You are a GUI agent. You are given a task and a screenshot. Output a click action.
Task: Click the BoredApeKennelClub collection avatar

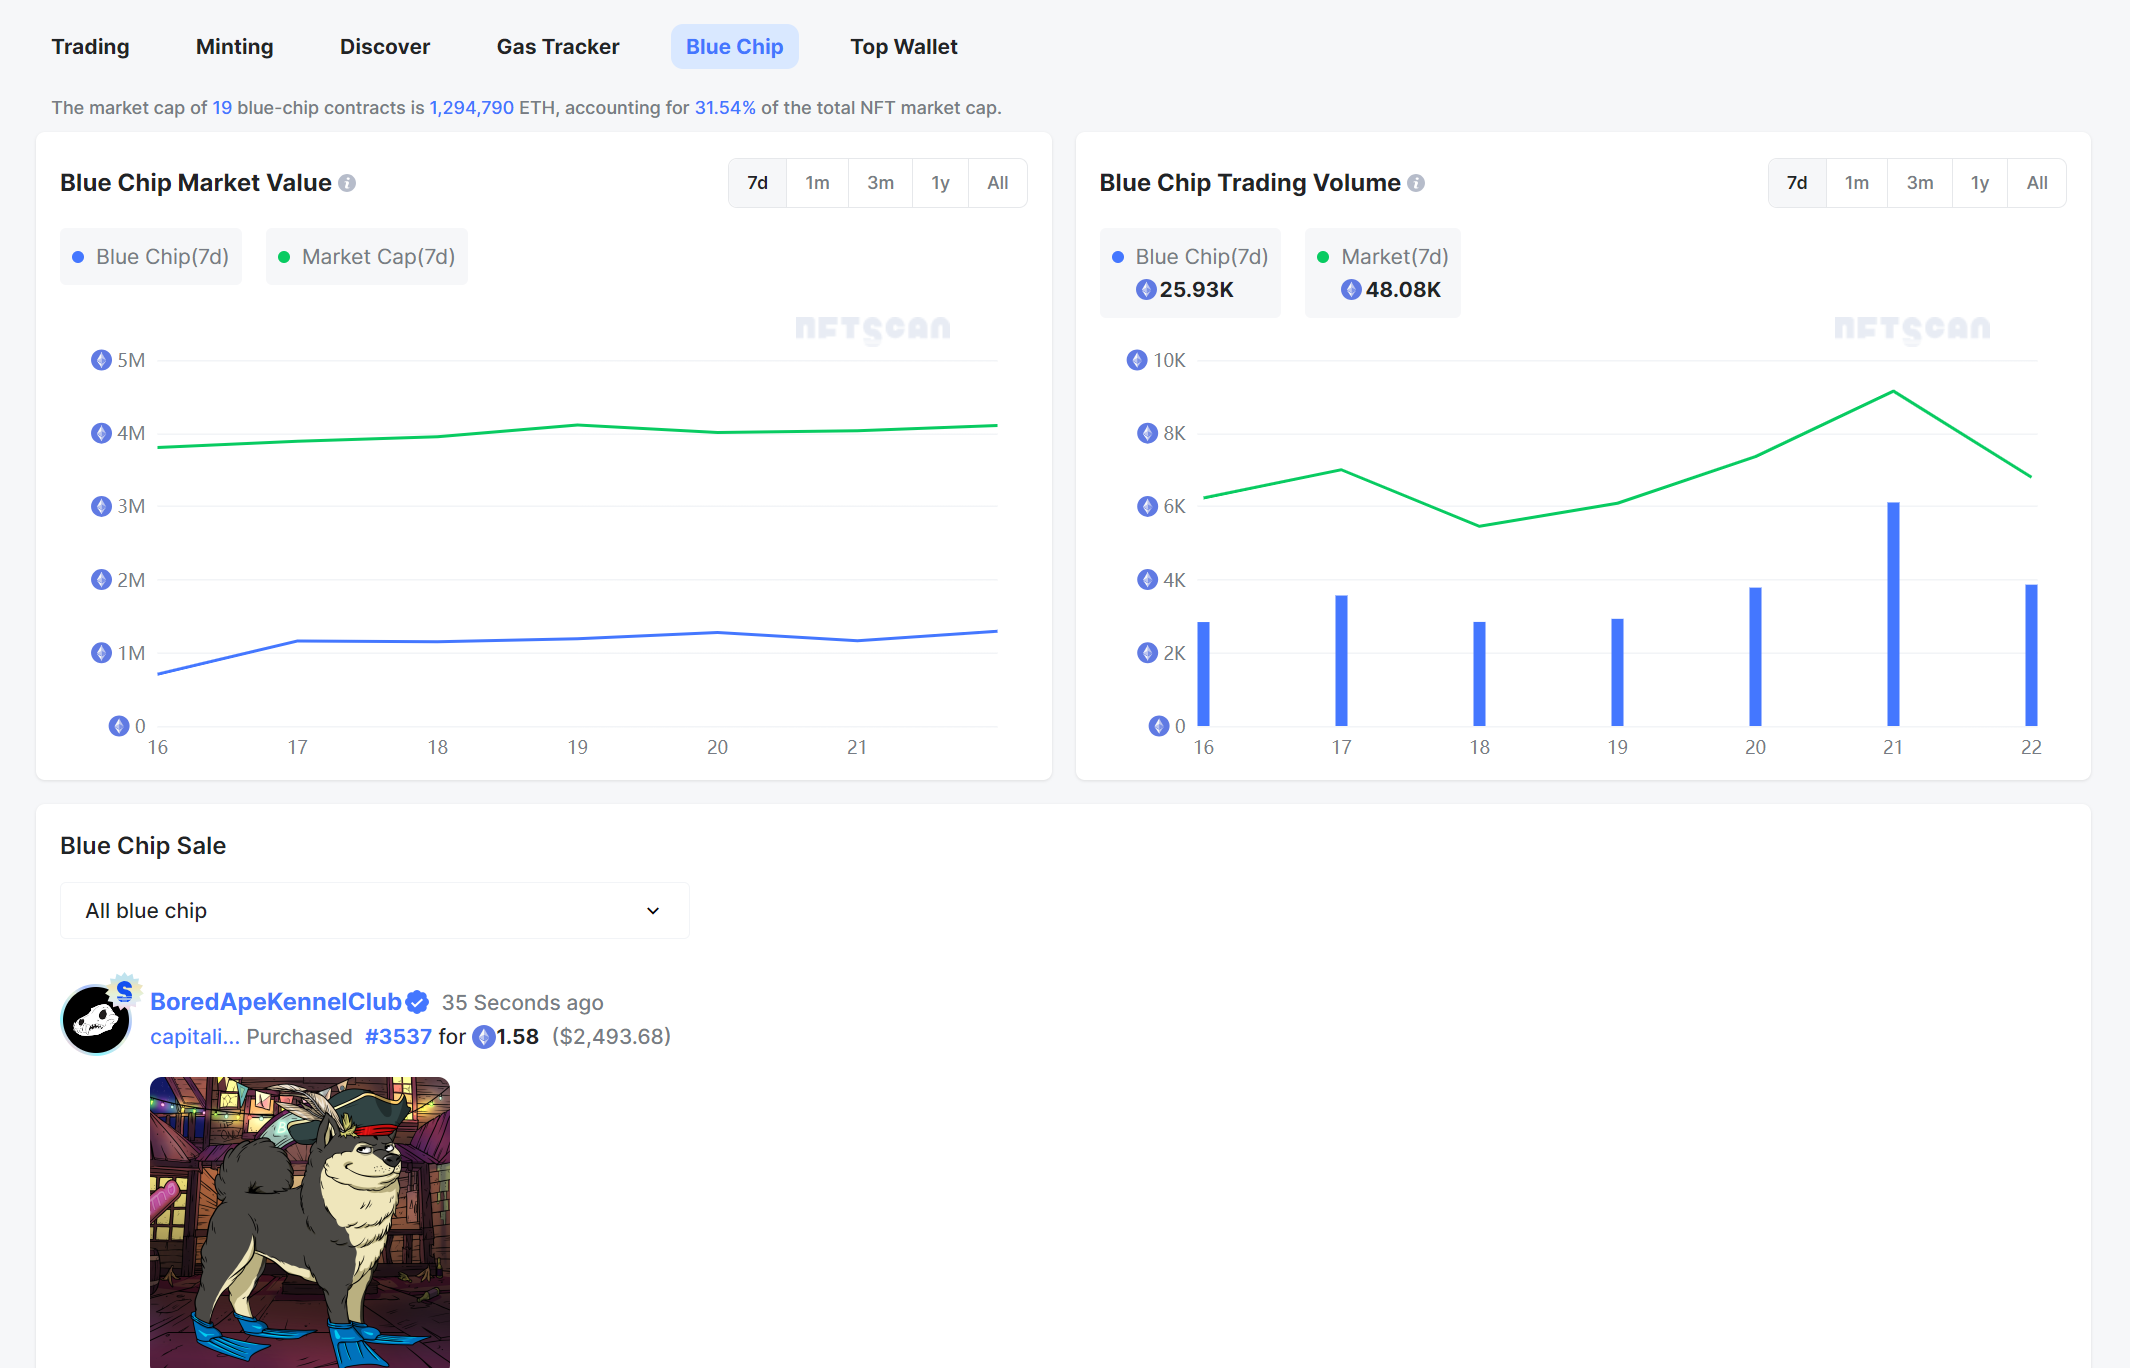coord(96,1020)
